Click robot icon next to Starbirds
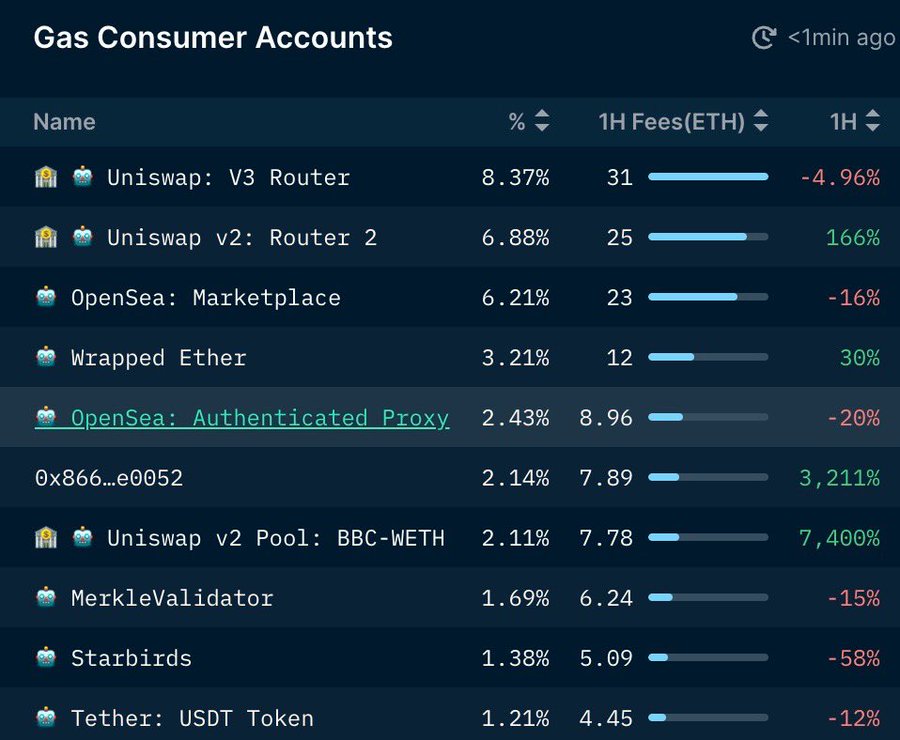Screen dimensions: 900x740 pyautogui.click(x=46, y=658)
